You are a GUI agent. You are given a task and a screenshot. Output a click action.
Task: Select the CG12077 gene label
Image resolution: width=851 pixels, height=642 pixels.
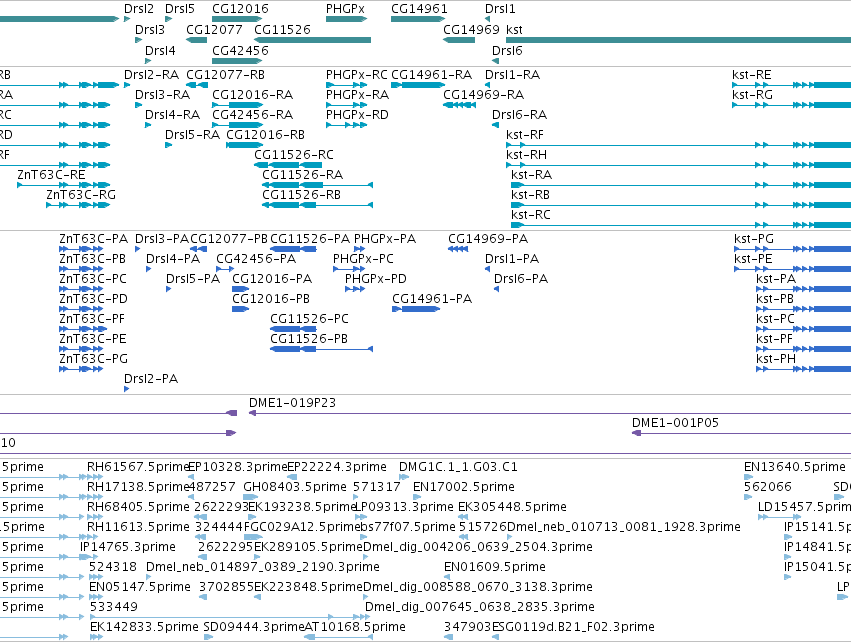pos(214,29)
